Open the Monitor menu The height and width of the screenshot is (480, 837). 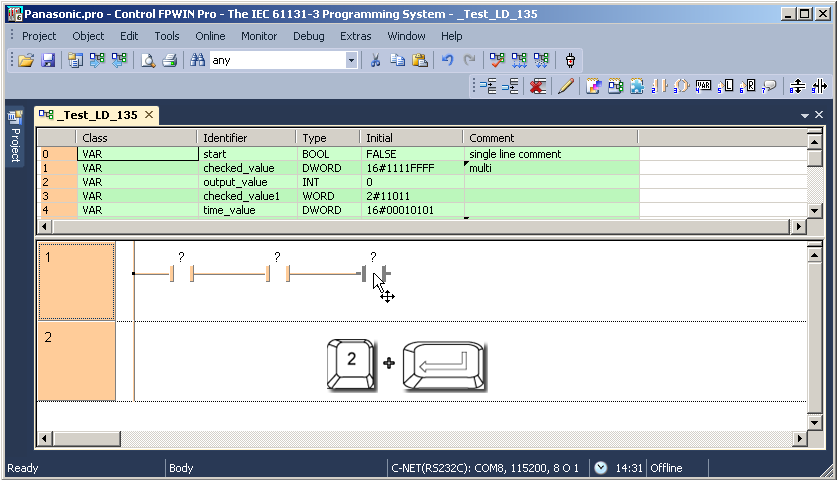pos(259,35)
